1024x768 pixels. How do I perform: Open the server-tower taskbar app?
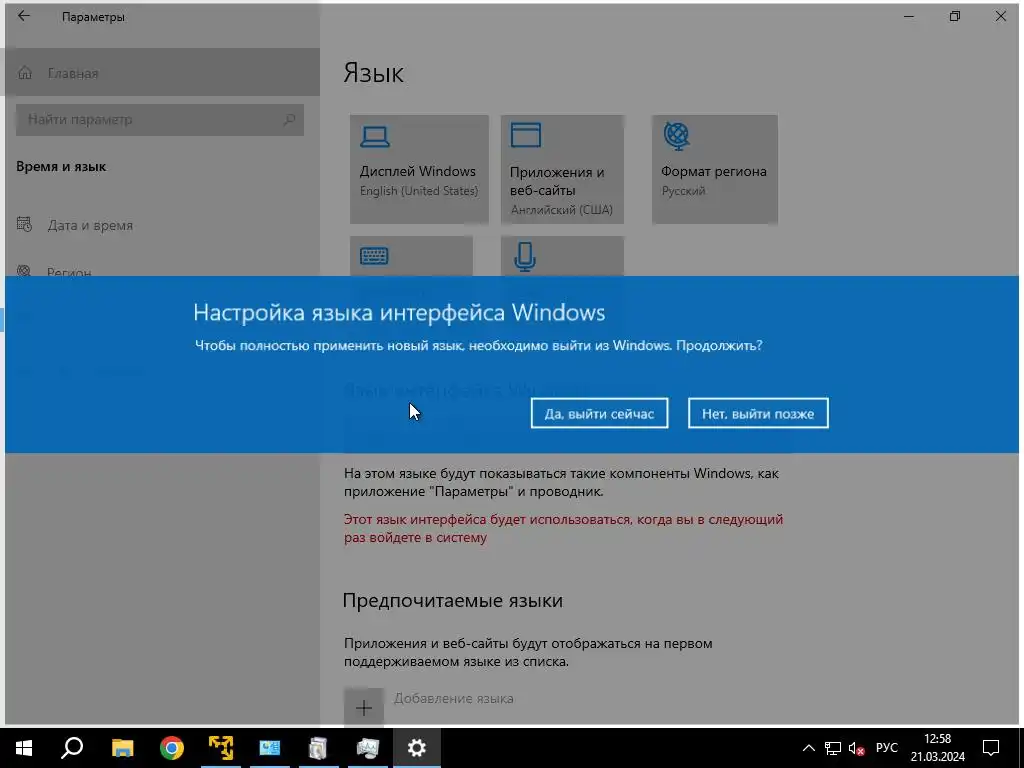[x=318, y=747]
